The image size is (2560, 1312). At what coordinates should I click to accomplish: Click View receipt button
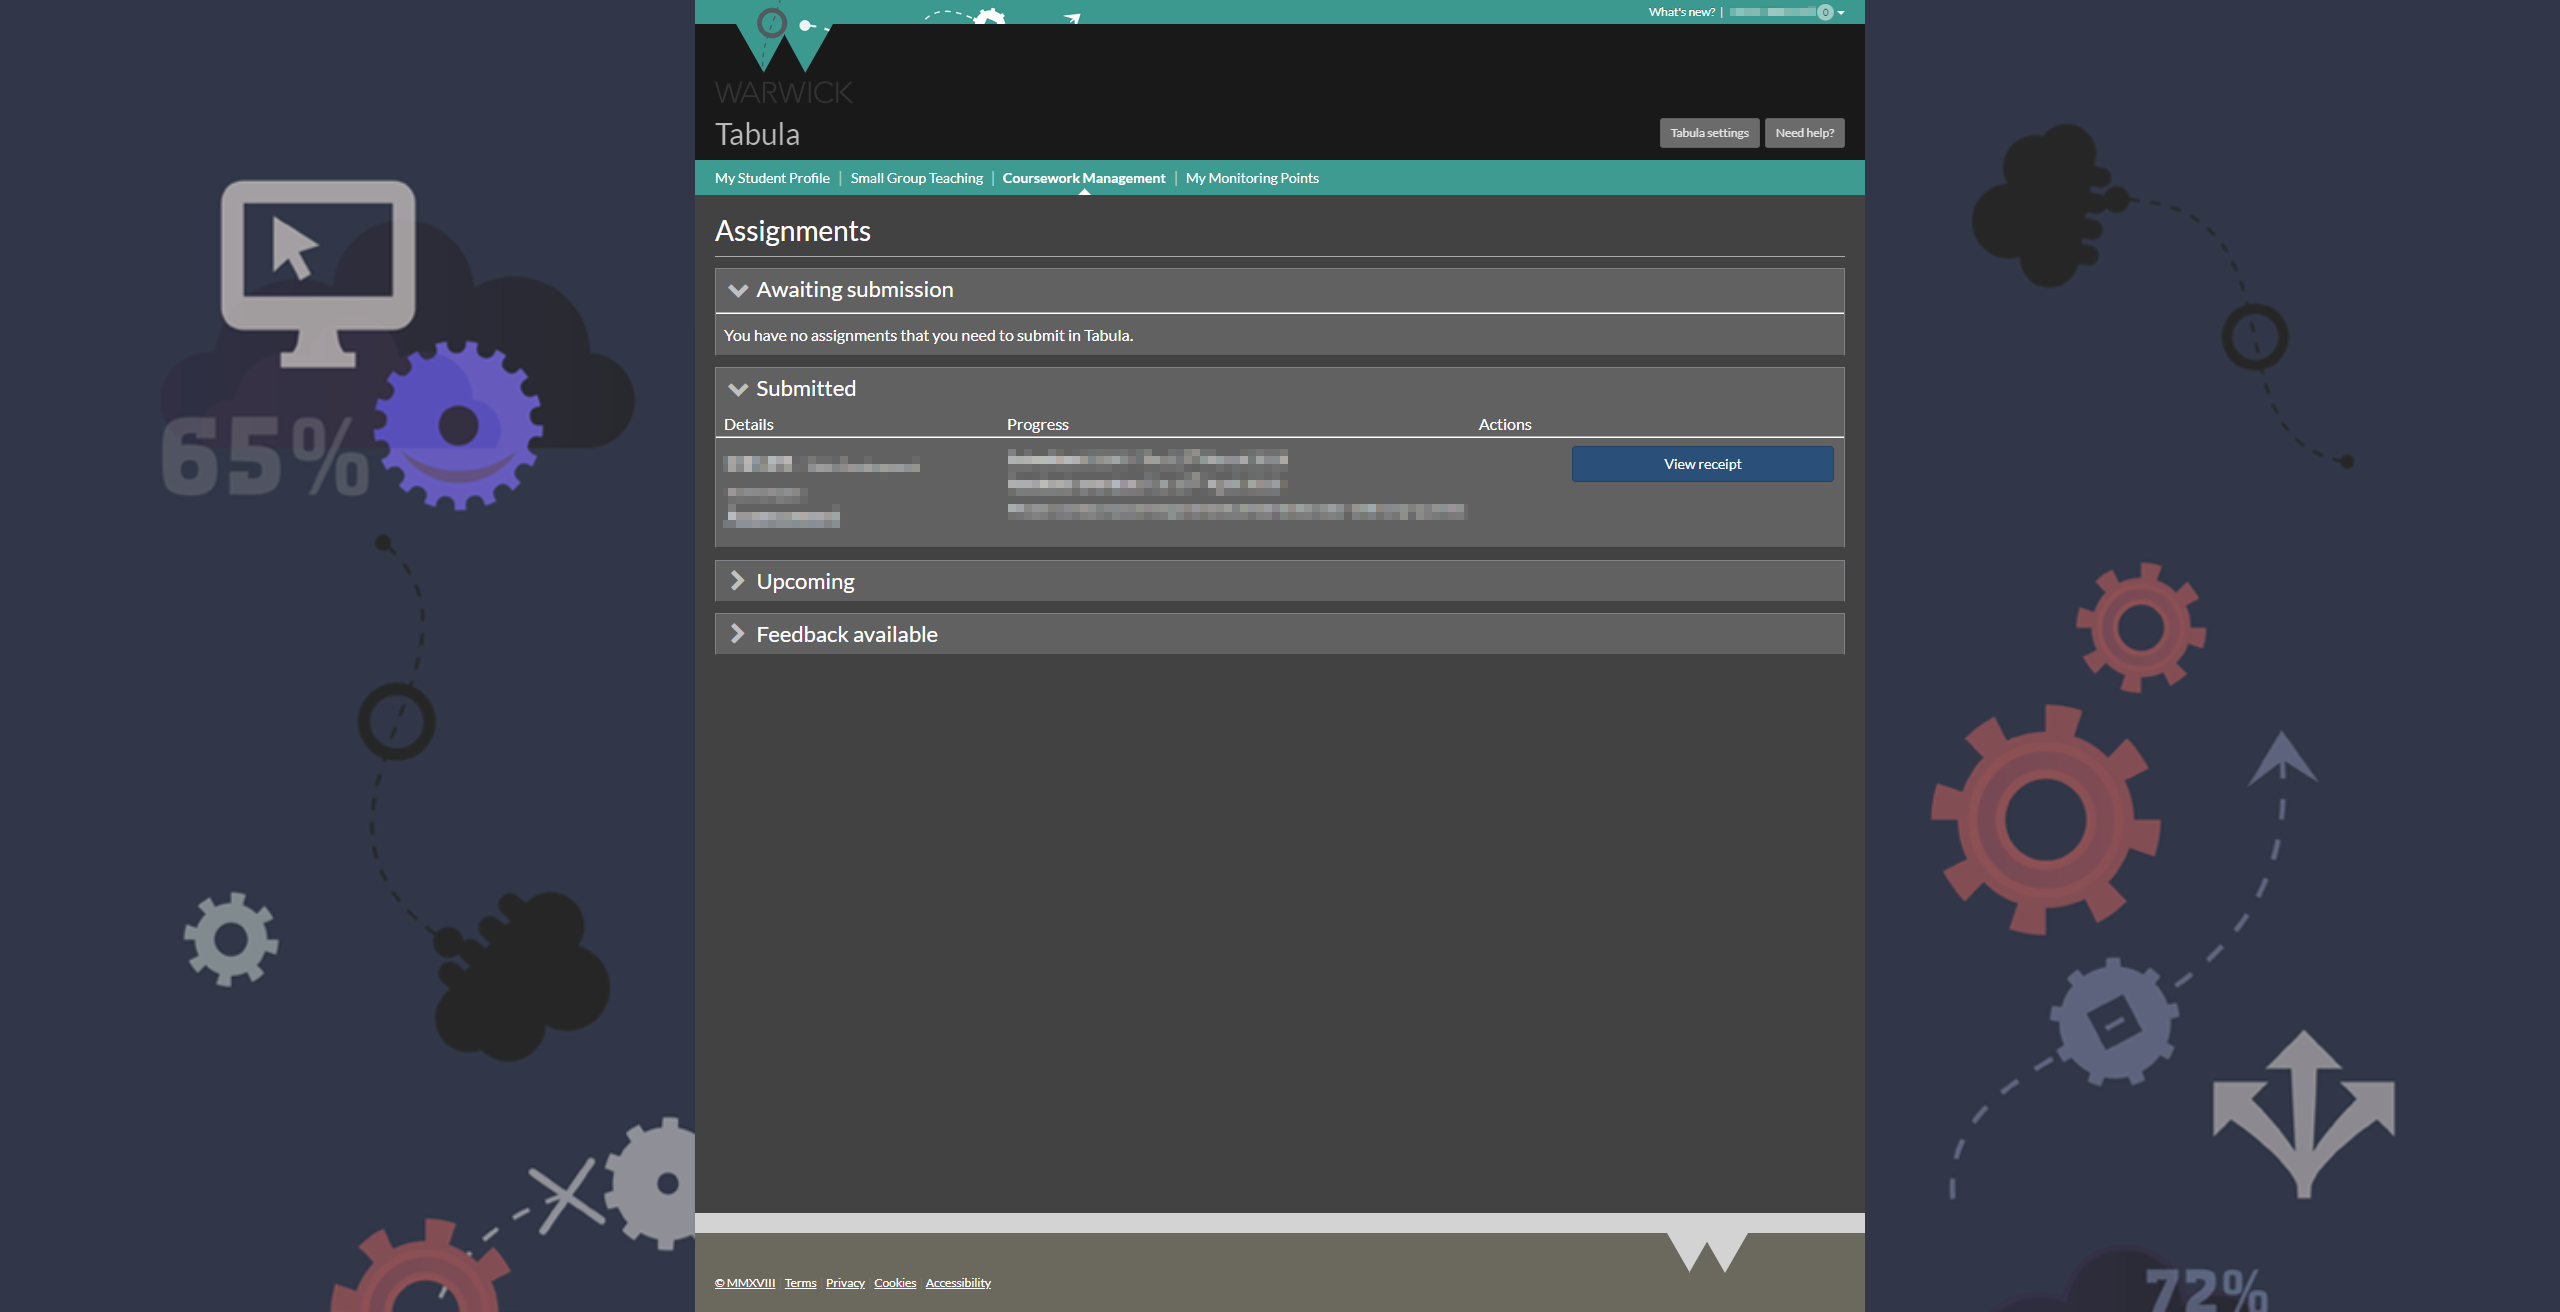[1702, 464]
